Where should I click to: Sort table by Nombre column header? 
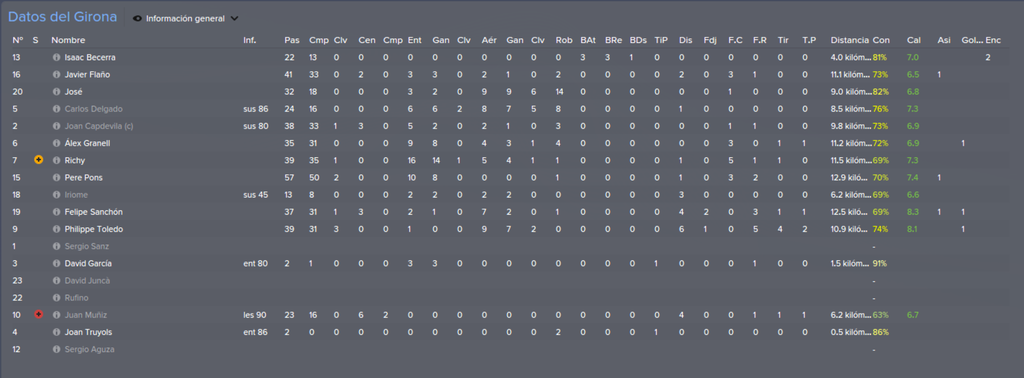68,40
